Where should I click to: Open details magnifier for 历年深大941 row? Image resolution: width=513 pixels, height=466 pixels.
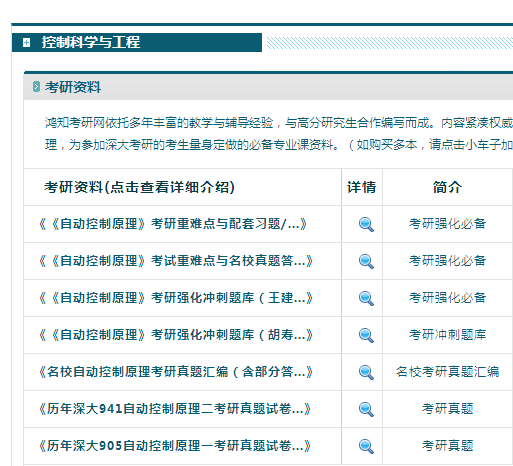(x=366, y=409)
